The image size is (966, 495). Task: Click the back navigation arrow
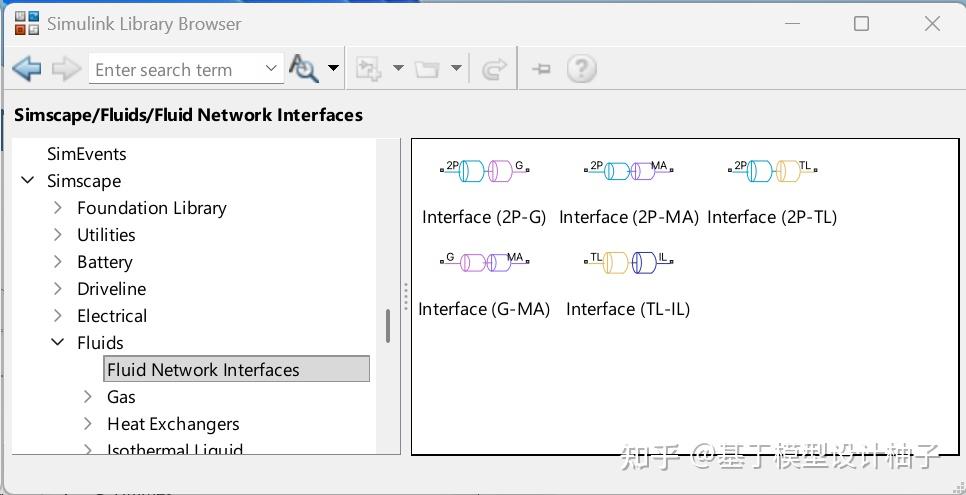tap(26, 68)
